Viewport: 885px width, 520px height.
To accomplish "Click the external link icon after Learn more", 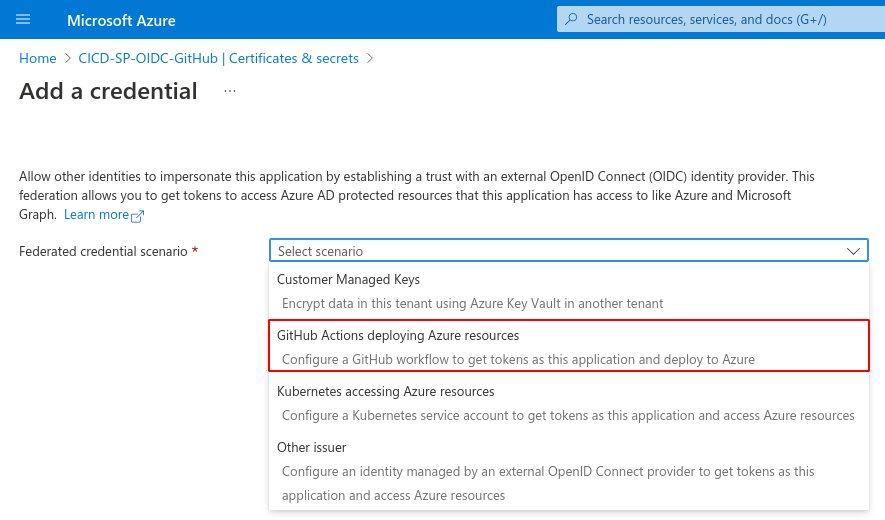I will point(137,216).
